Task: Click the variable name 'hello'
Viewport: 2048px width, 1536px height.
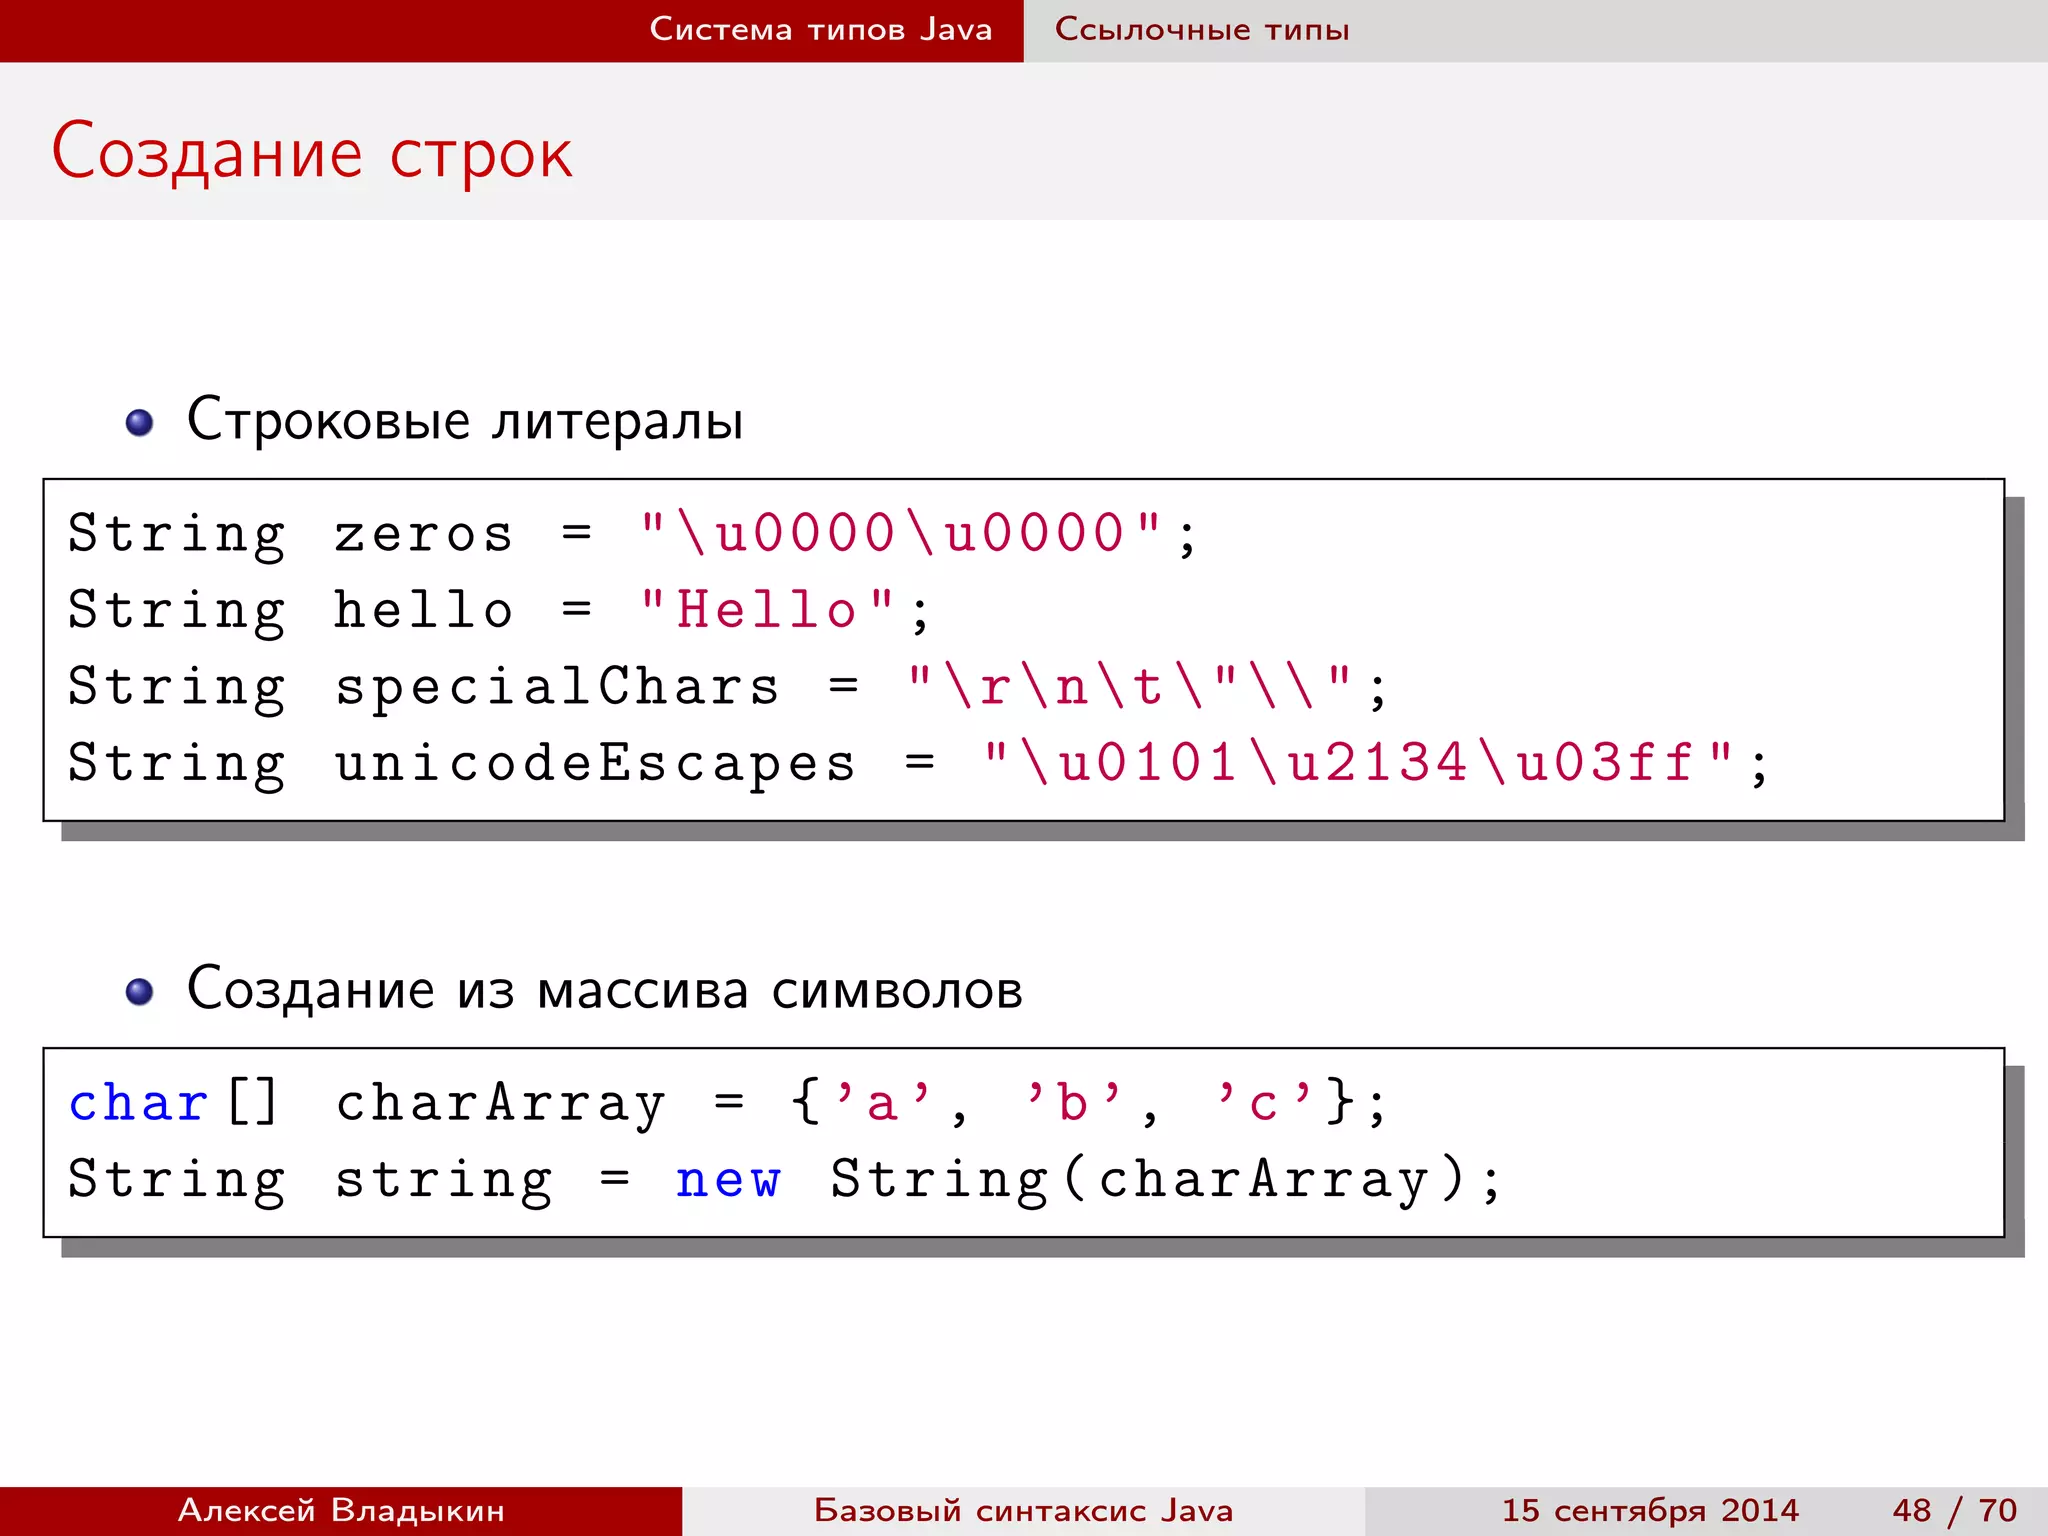Action: coord(424,609)
